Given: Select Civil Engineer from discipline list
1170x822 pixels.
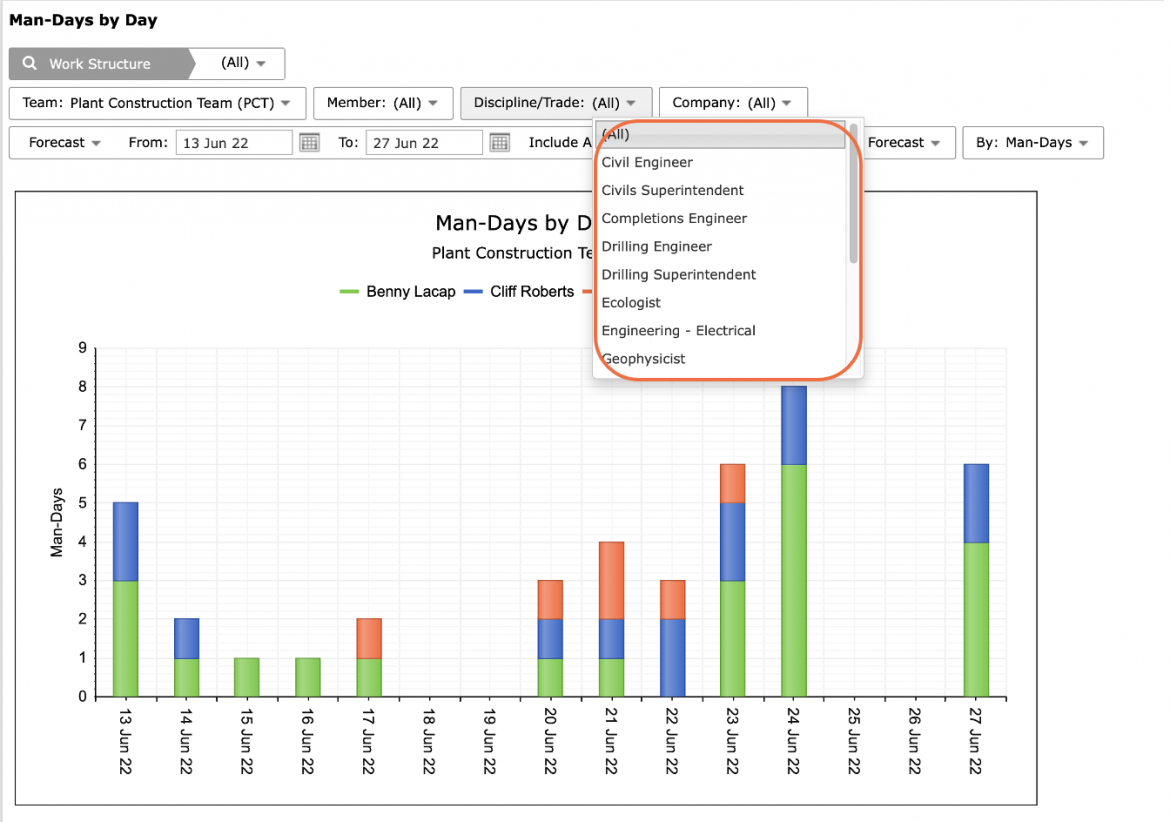Looking at the screenshot, I should (647, 163).
